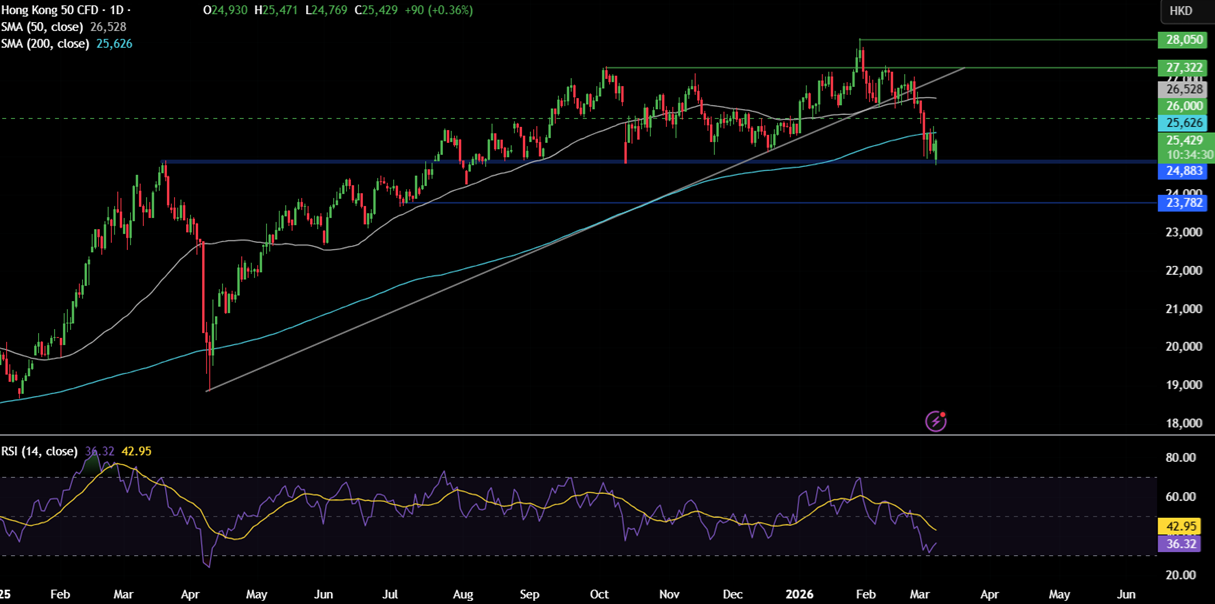Viewport: 1215px width, 604px height.
Task: Select the cyan 25,626 SMA price label
Action: pos(1184,123)
